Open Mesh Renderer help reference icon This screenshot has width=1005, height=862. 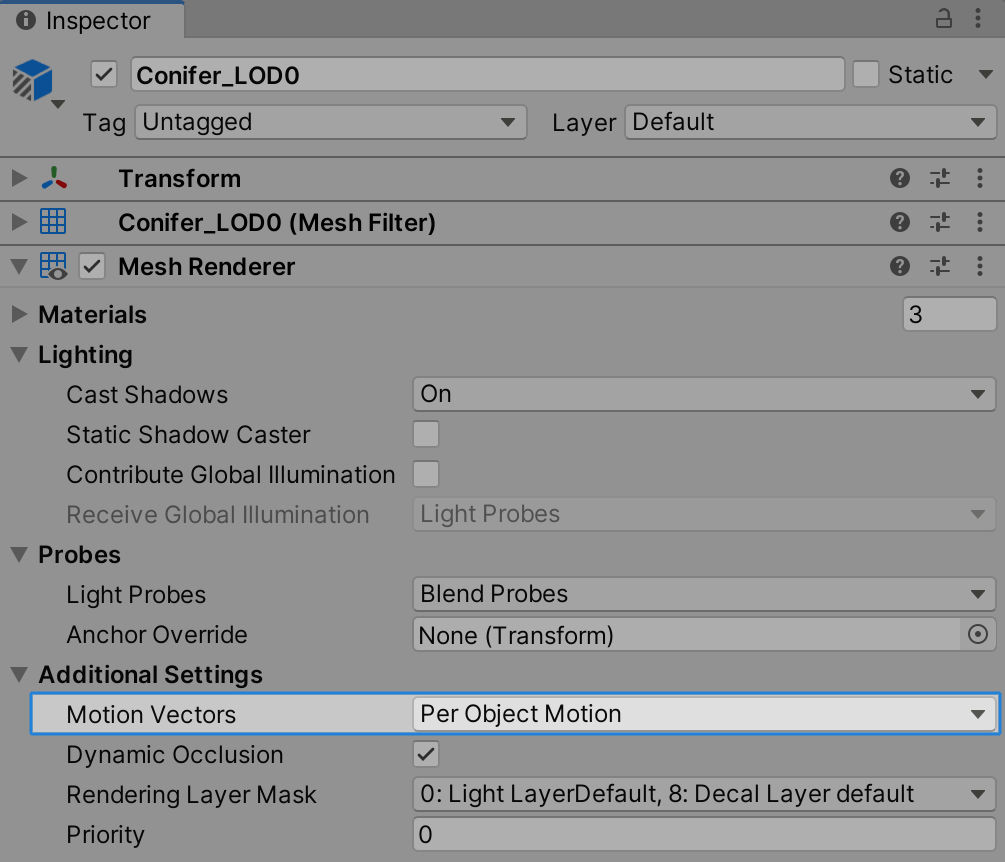tap(900, 267)
